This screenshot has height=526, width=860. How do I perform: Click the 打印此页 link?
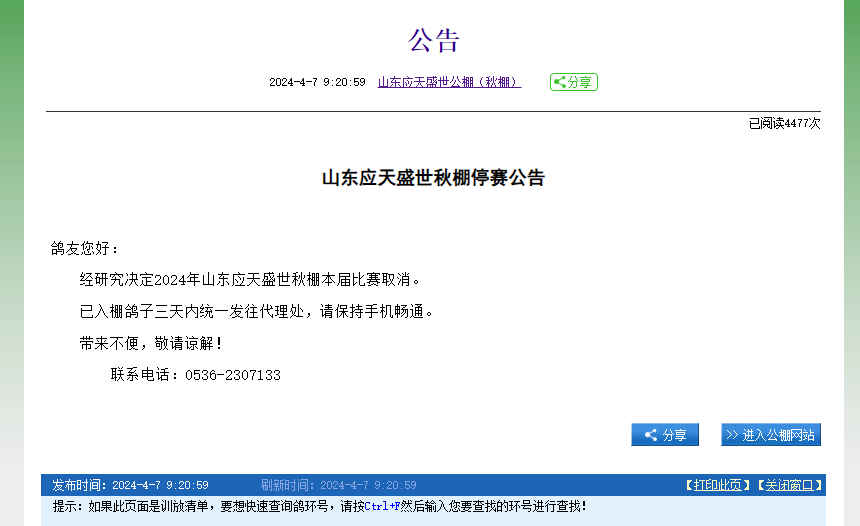tap(717, 485)
